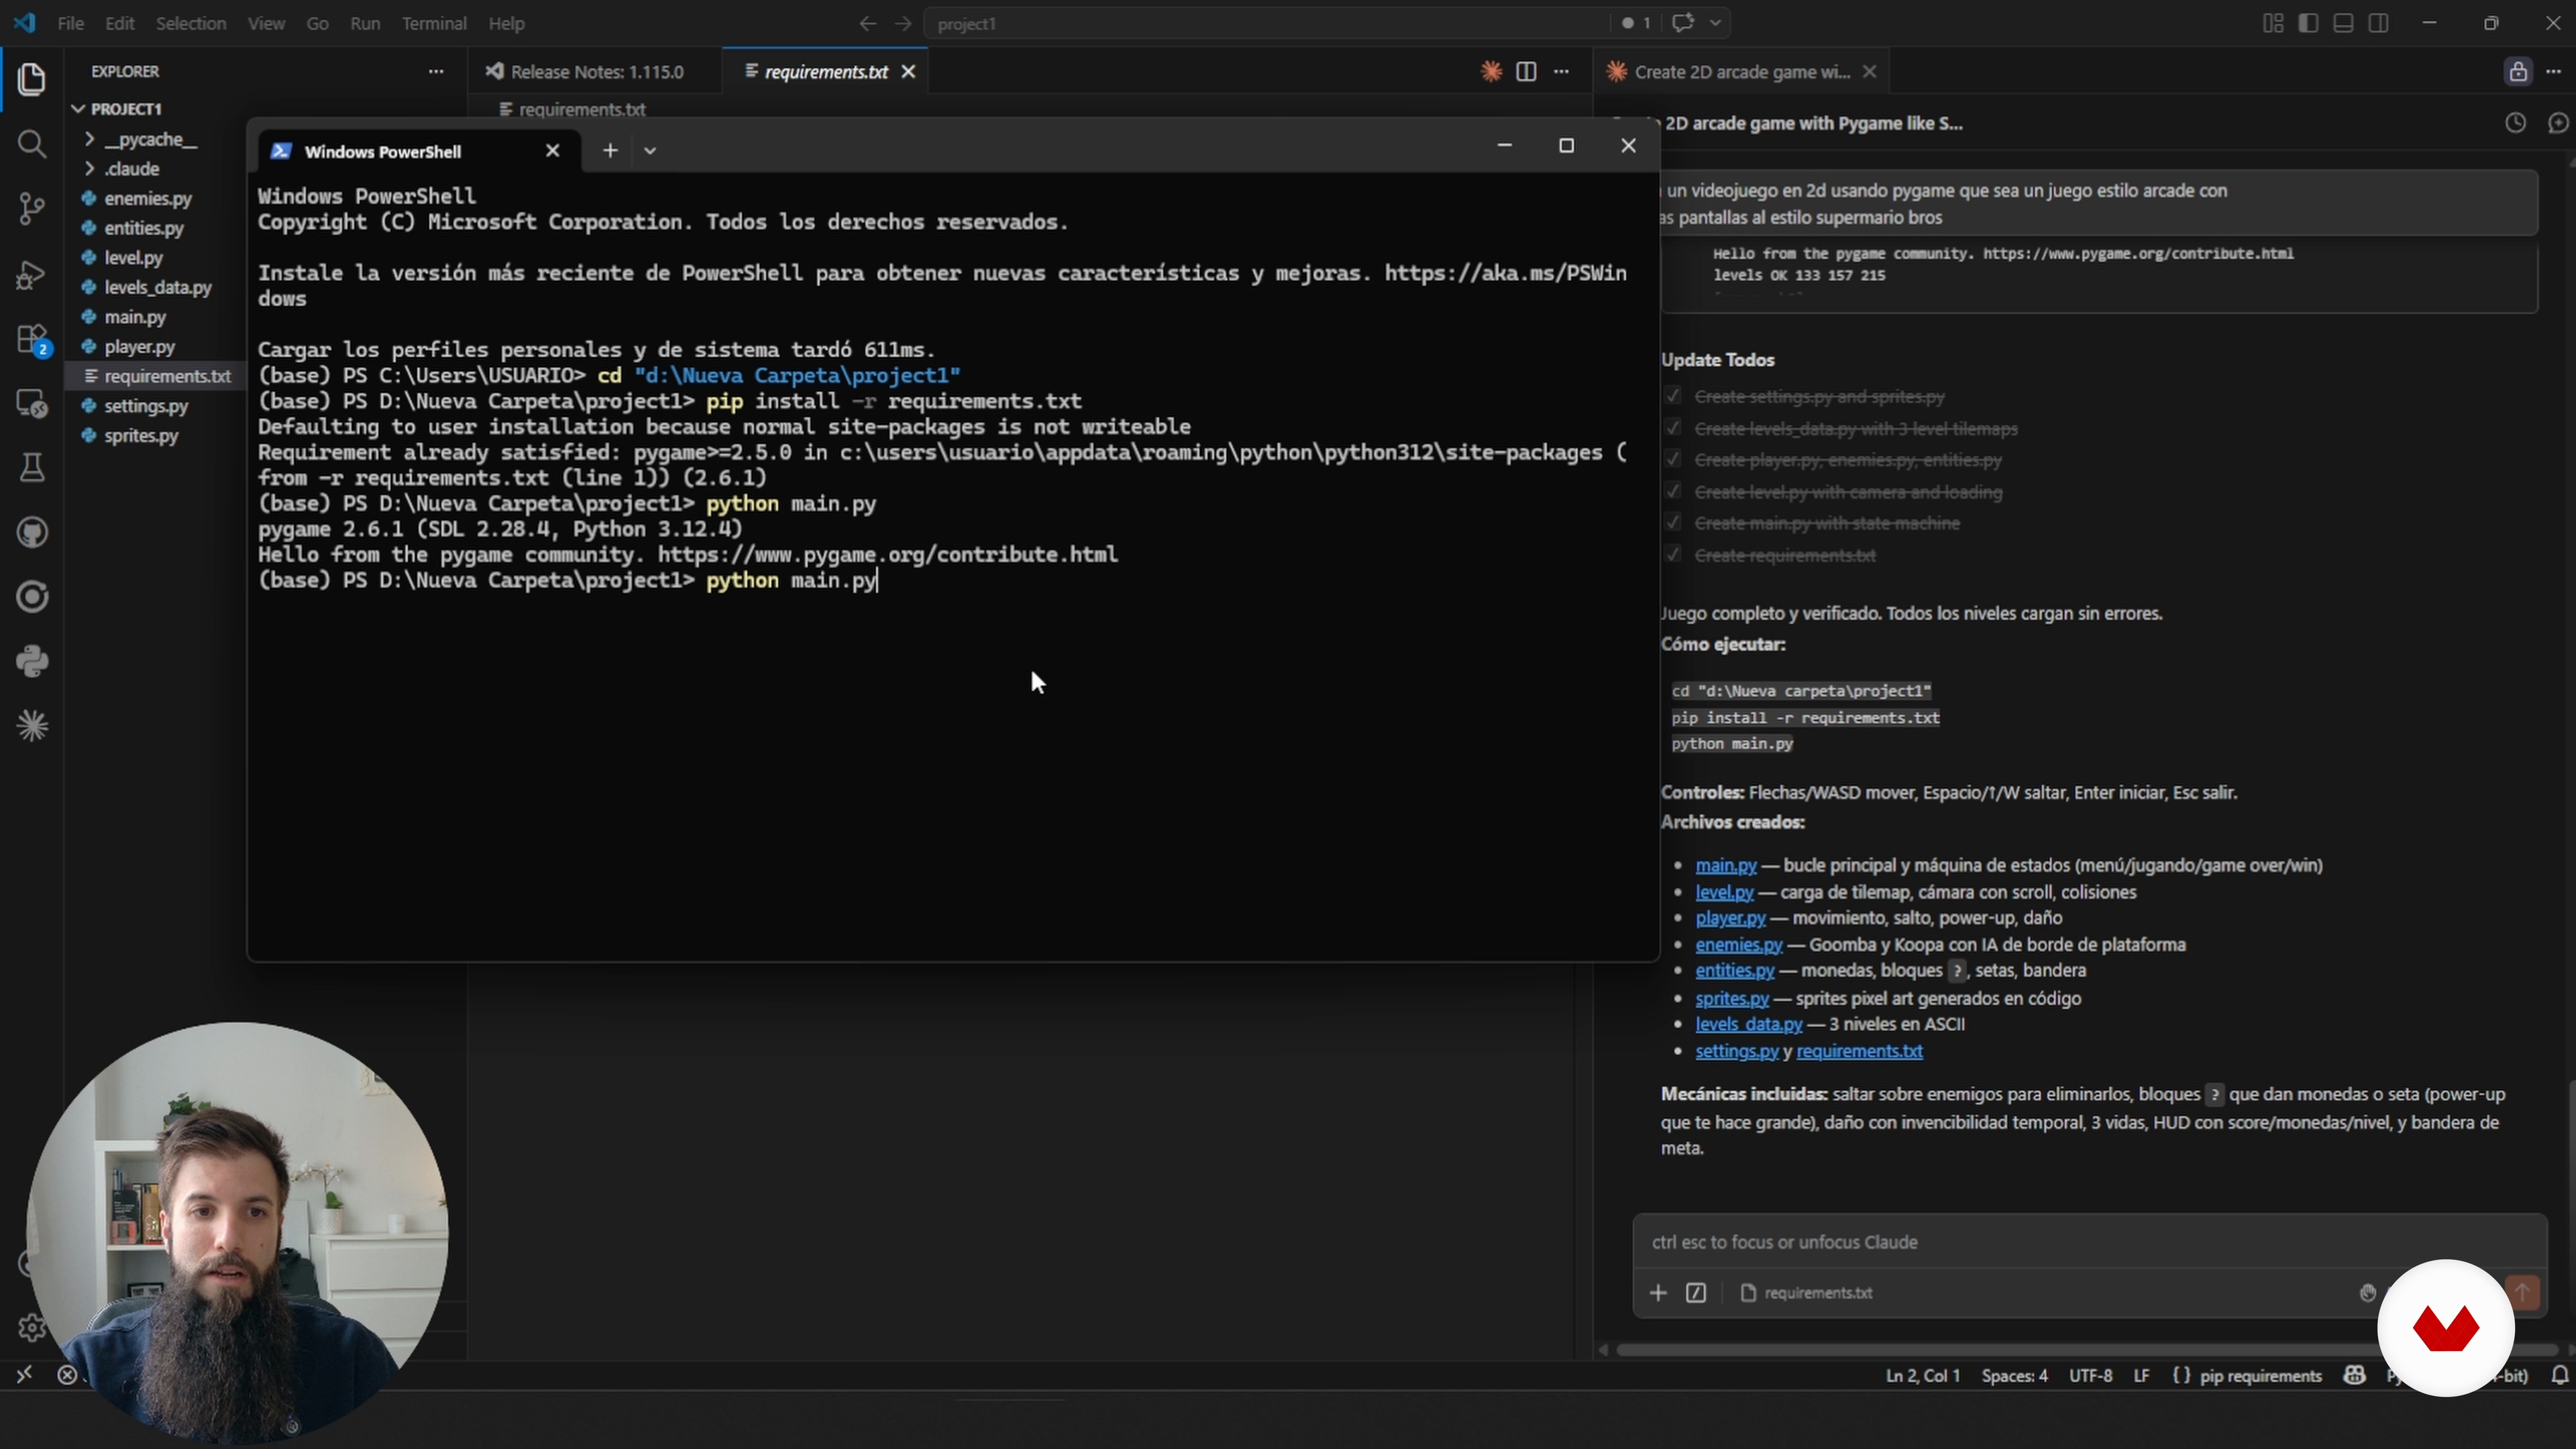
Task: Click the slash commands icon in Claude input
Action: pyautogui.click(x=1696, y=1293)
